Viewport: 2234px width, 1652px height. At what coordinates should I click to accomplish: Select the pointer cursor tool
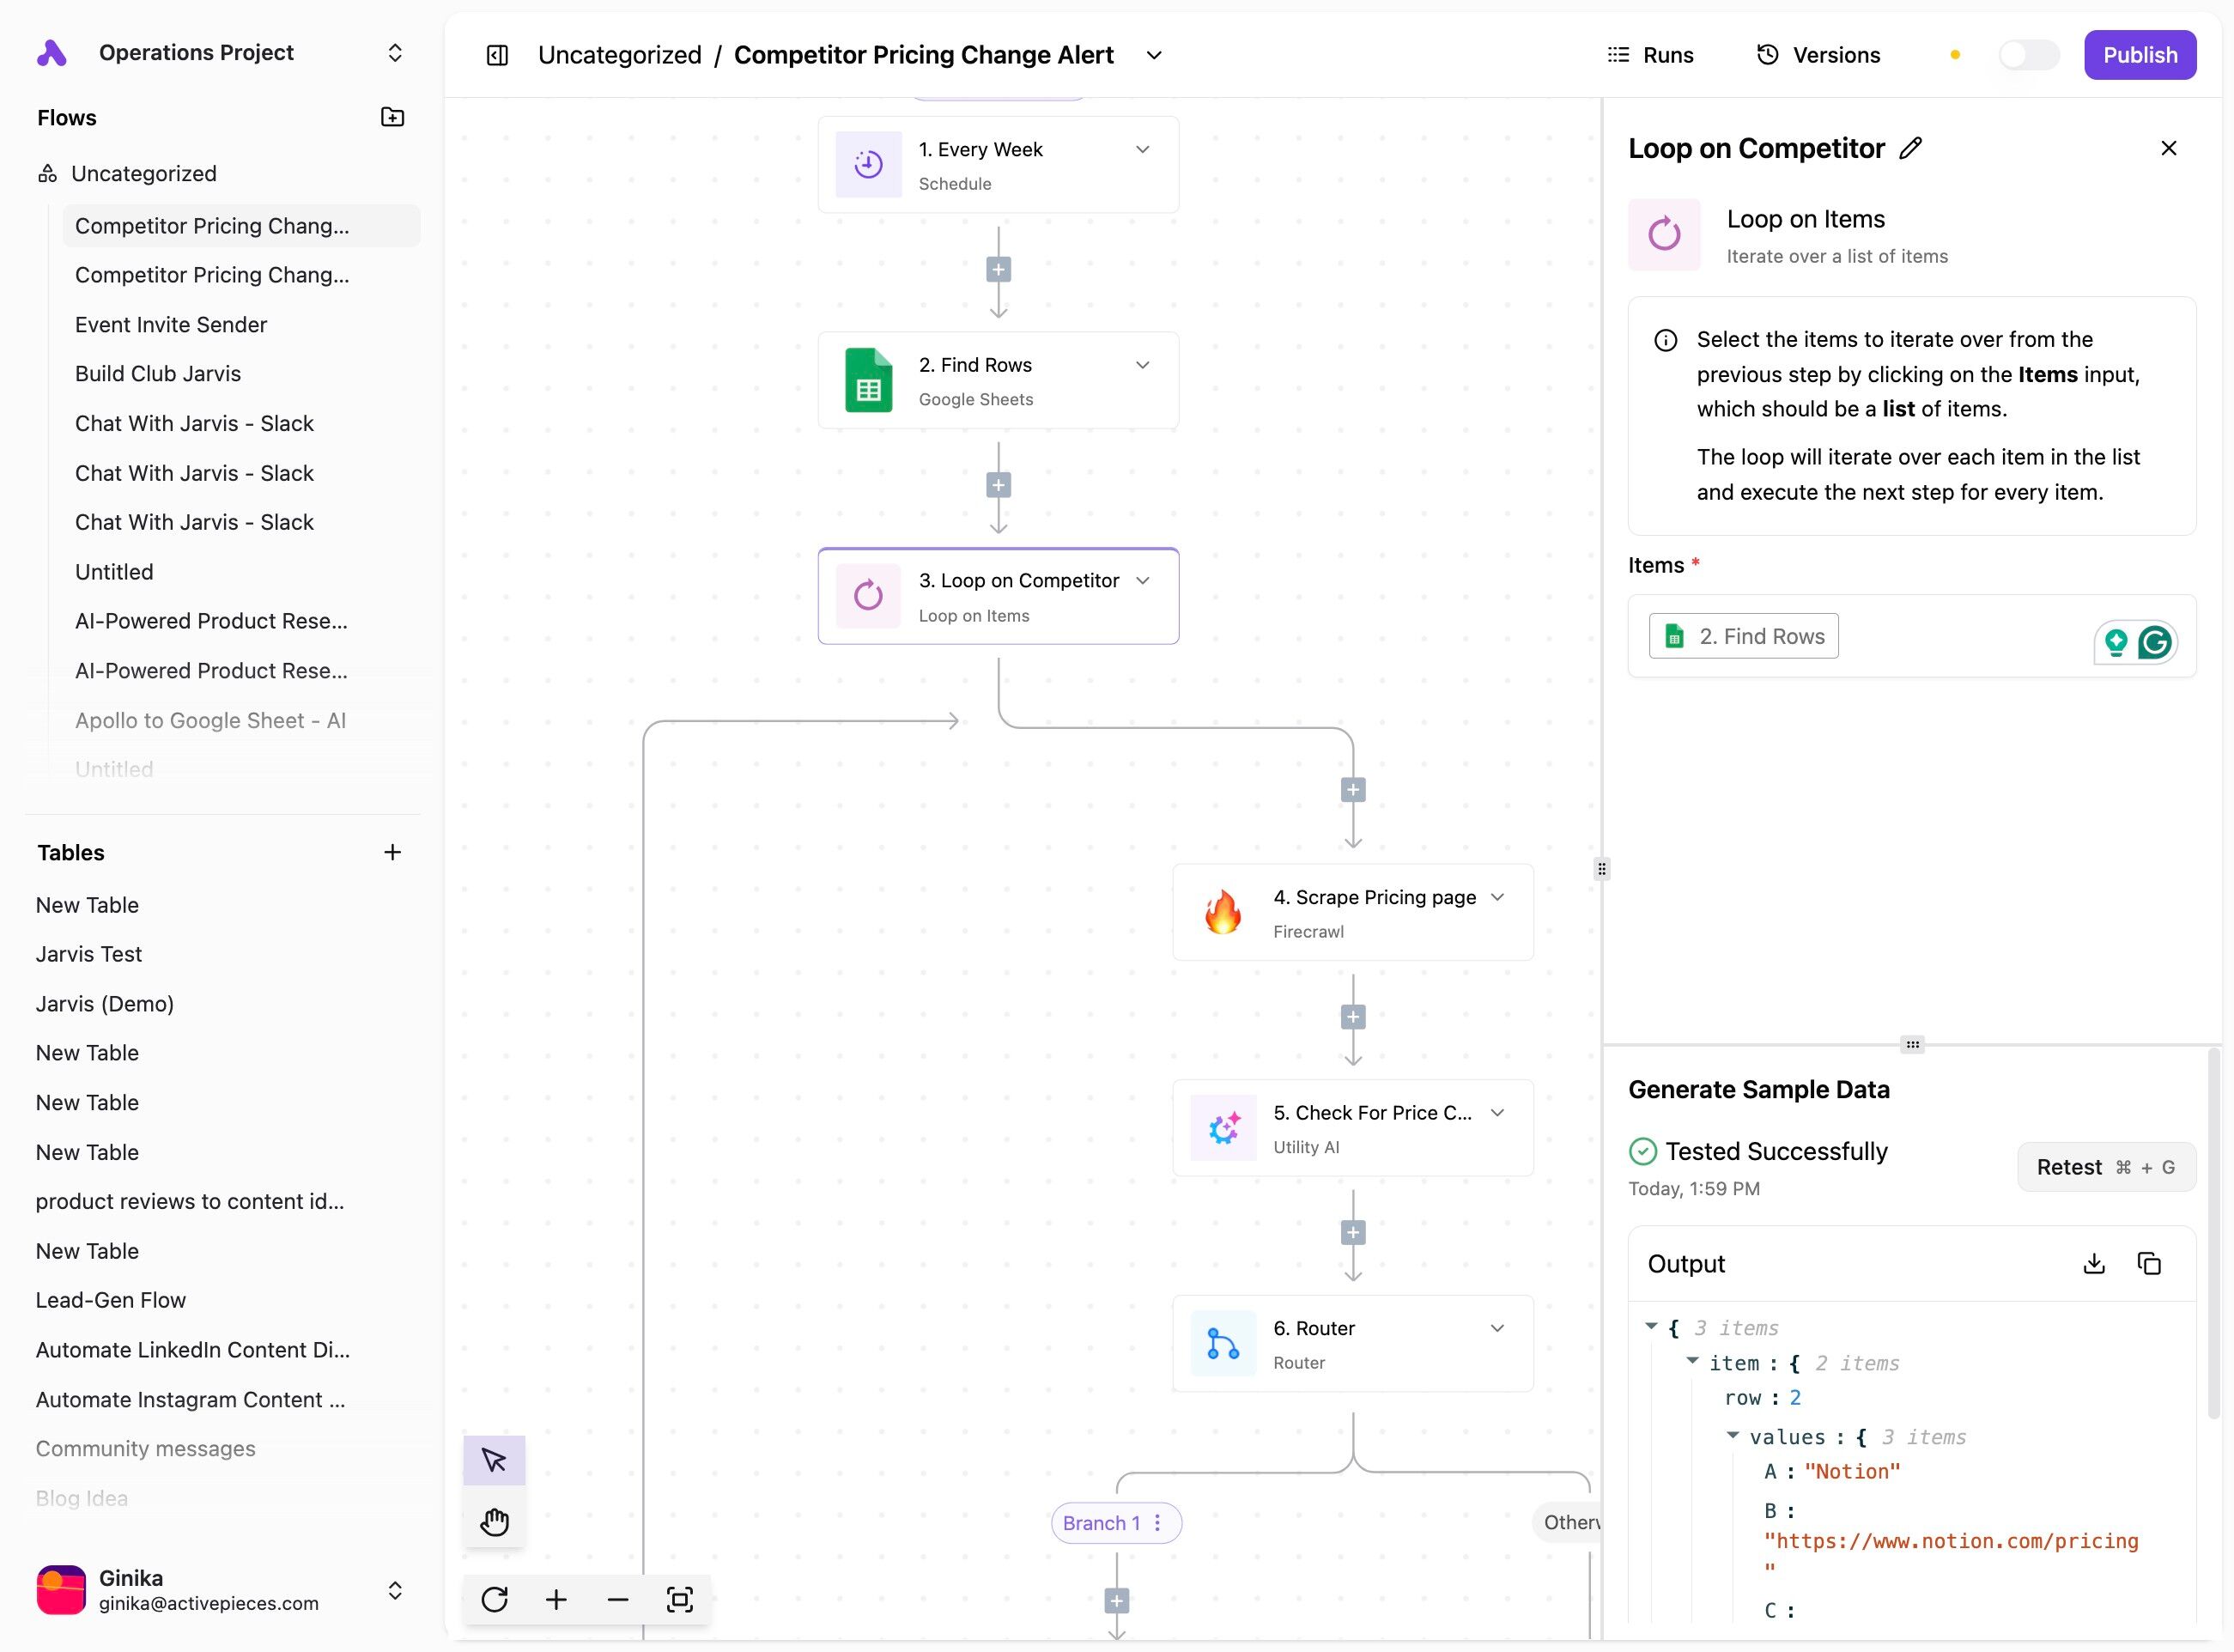point(494,1460)
